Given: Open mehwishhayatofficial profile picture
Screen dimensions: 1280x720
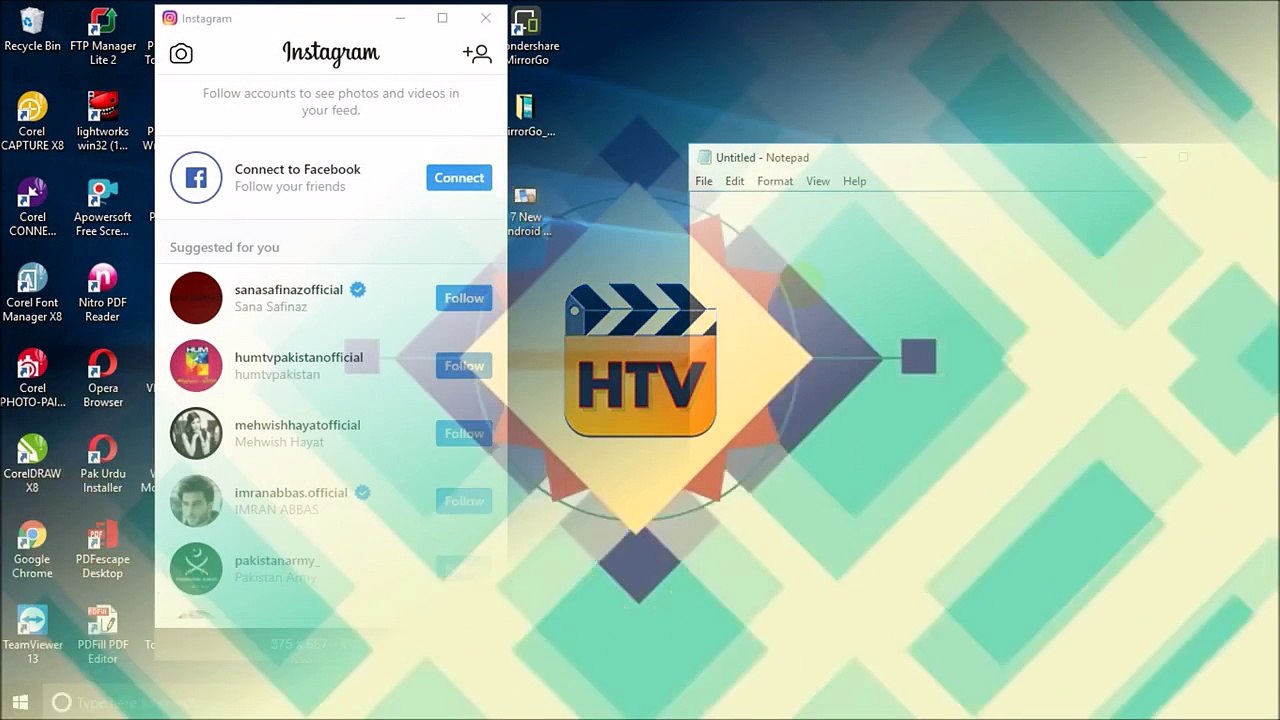Looking at the screenshot, I should point(196,434).
